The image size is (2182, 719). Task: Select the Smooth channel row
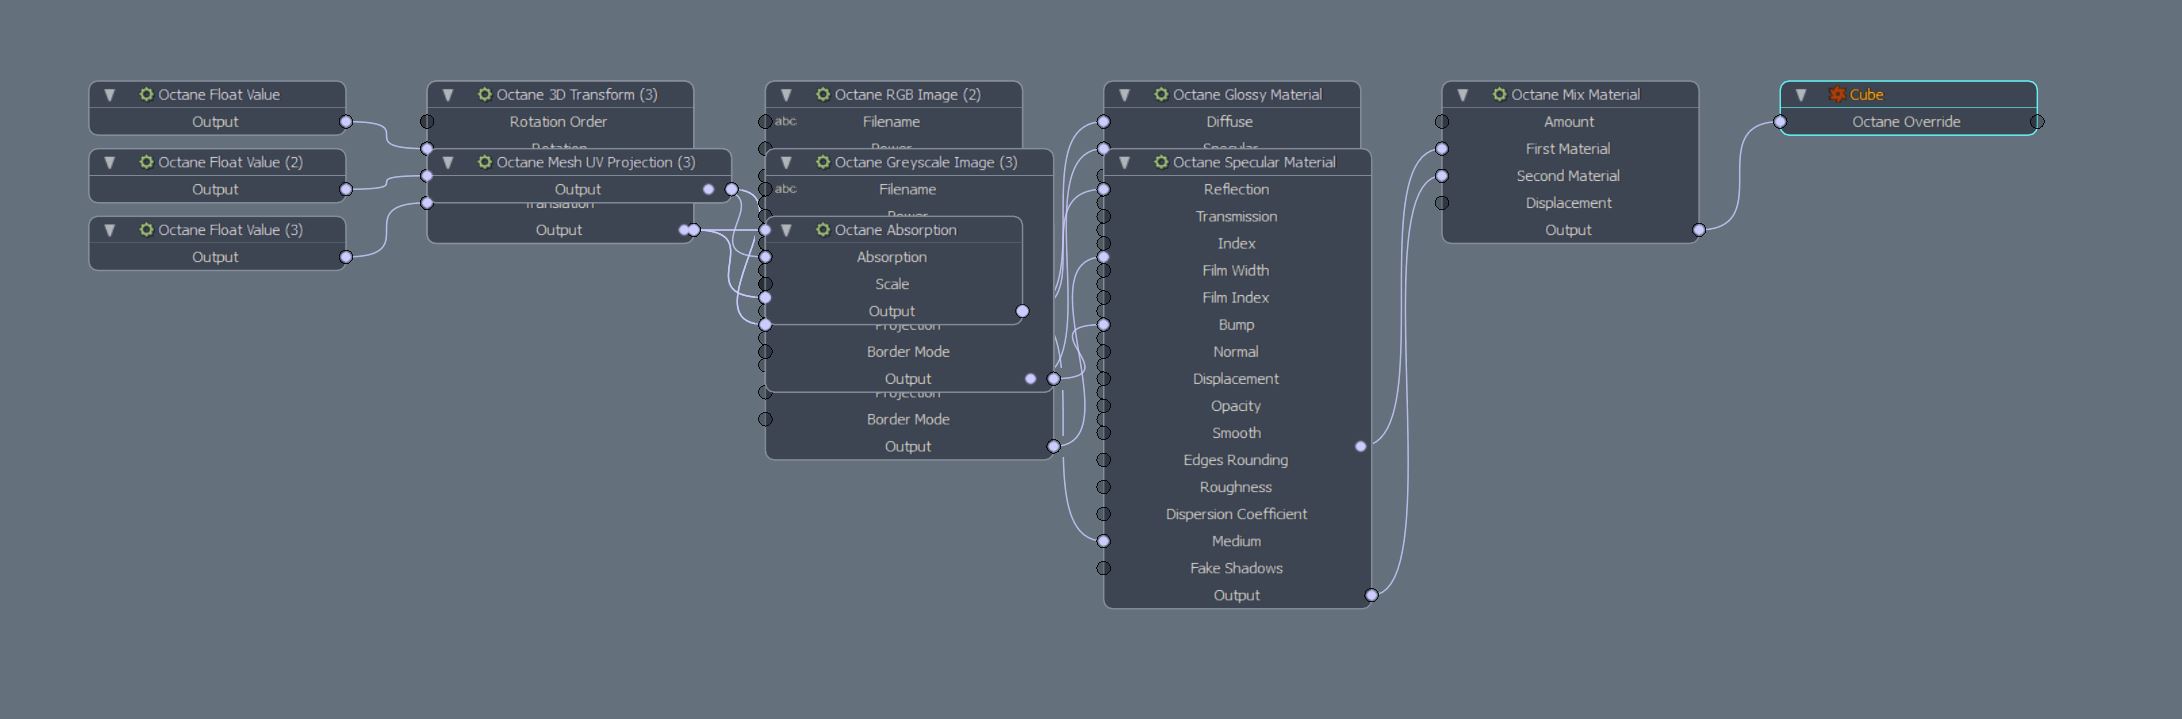pos(1237,432)
